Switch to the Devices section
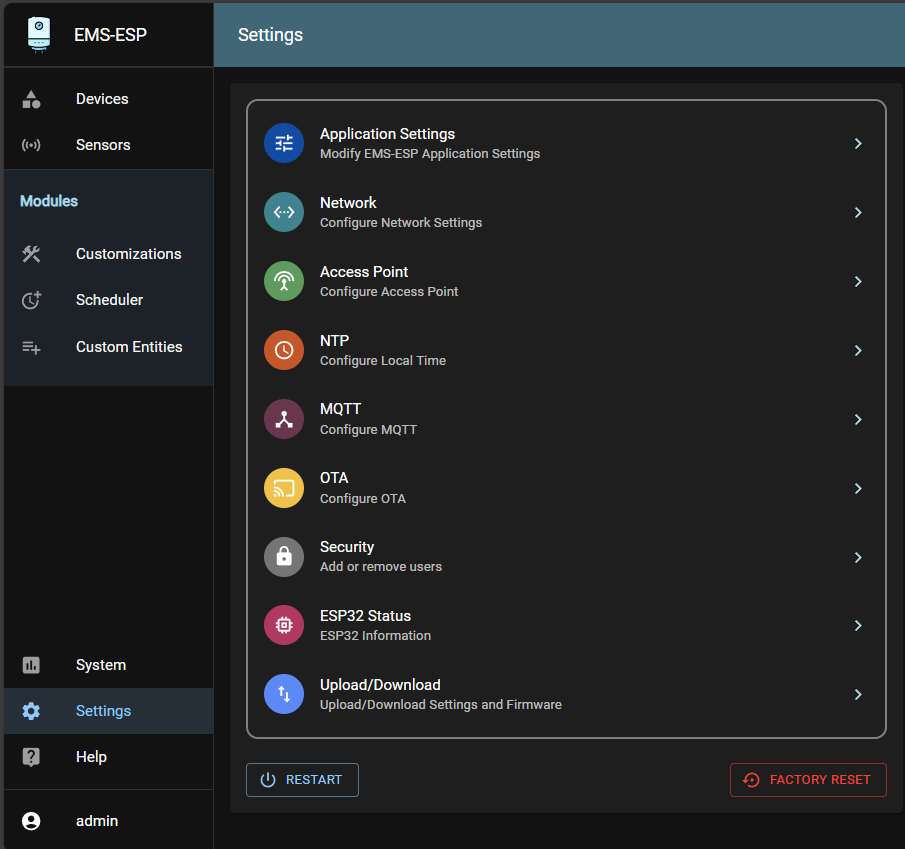Image resolution: width=905 pixels, height=849 pixels. pos(101,98)
